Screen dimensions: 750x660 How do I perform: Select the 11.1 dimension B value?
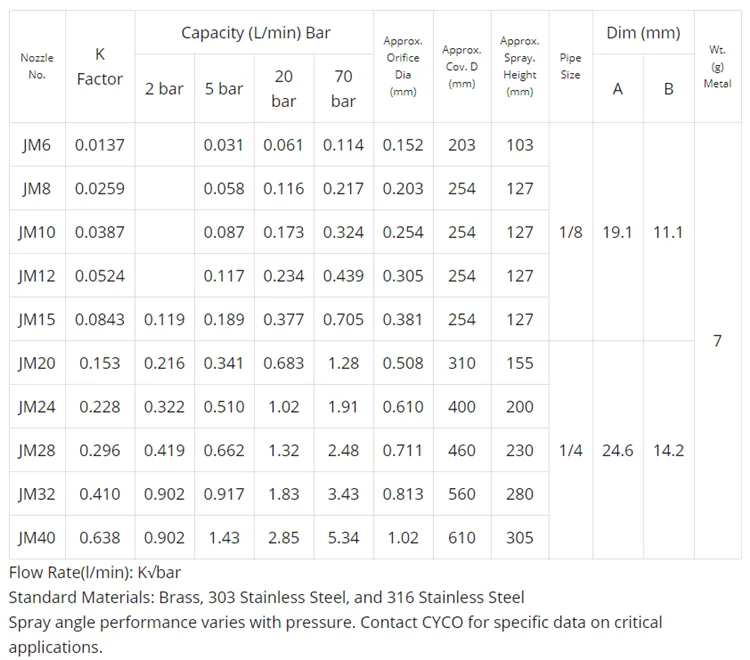[668, 232]
